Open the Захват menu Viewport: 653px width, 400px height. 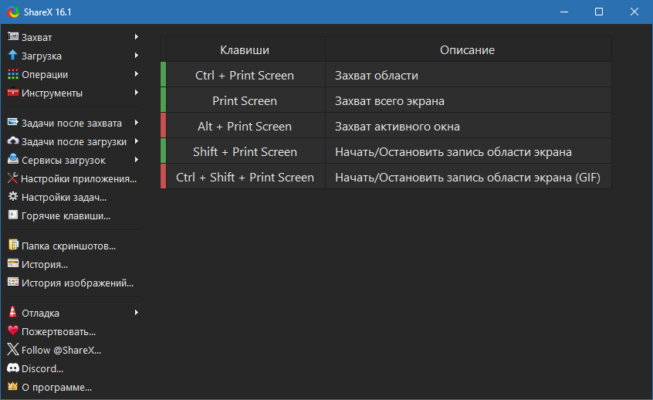click(73, 37)
